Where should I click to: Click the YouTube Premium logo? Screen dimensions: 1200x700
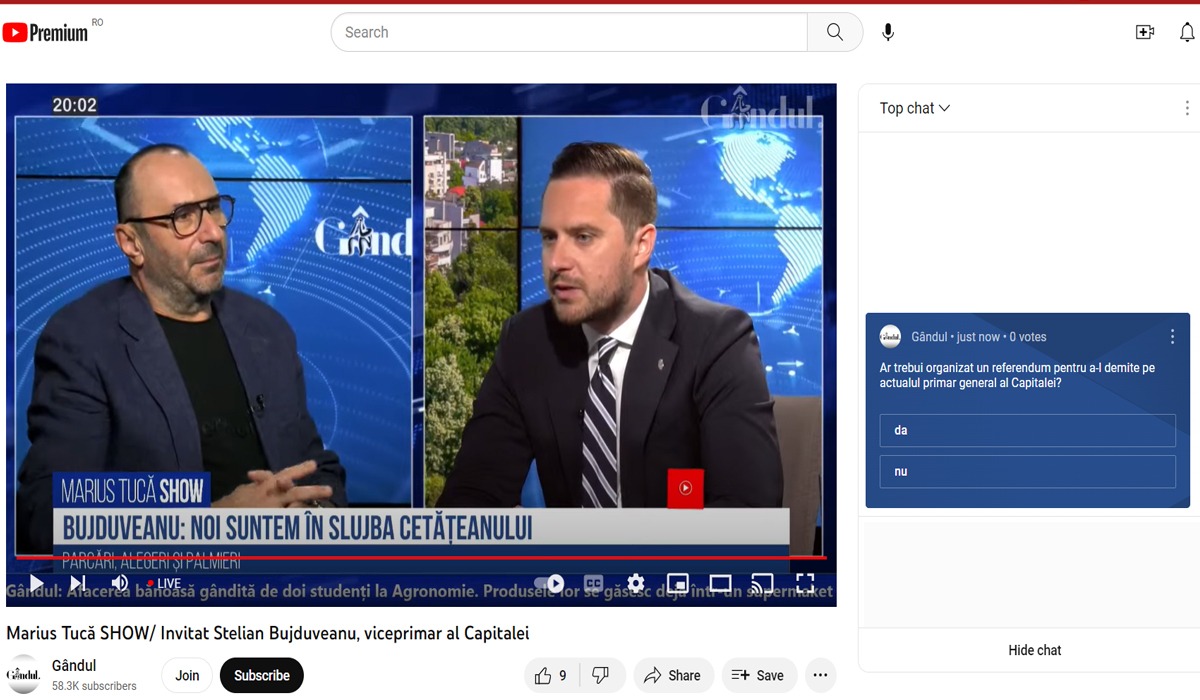coord(45,33)
